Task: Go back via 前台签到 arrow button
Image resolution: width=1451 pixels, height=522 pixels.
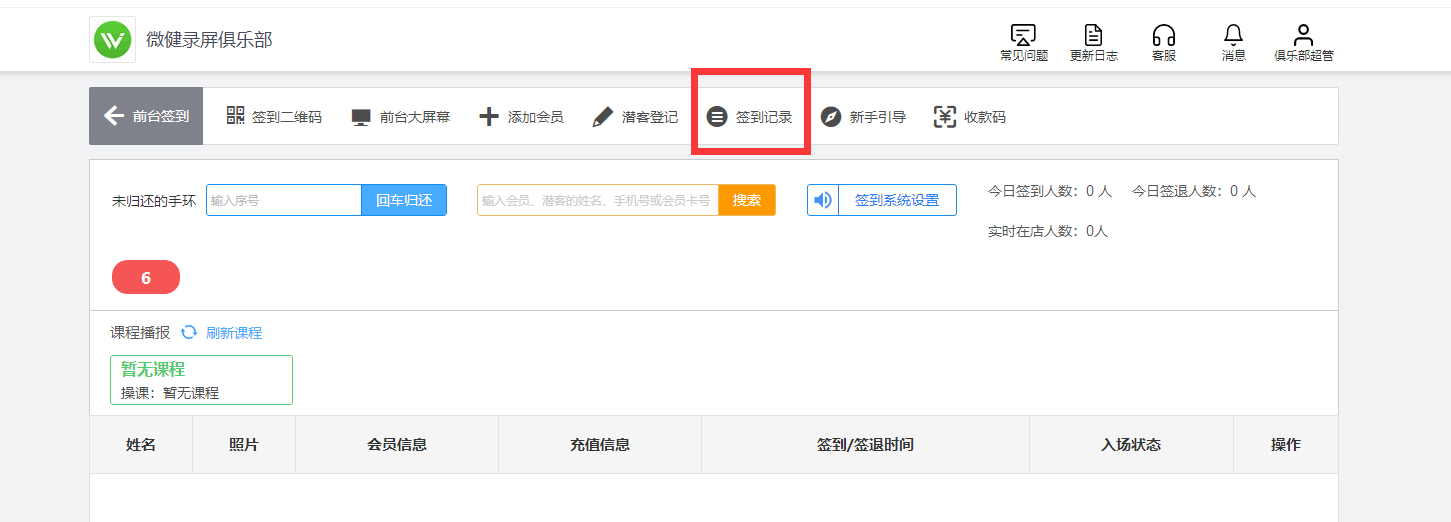Action: coord(146,116)
